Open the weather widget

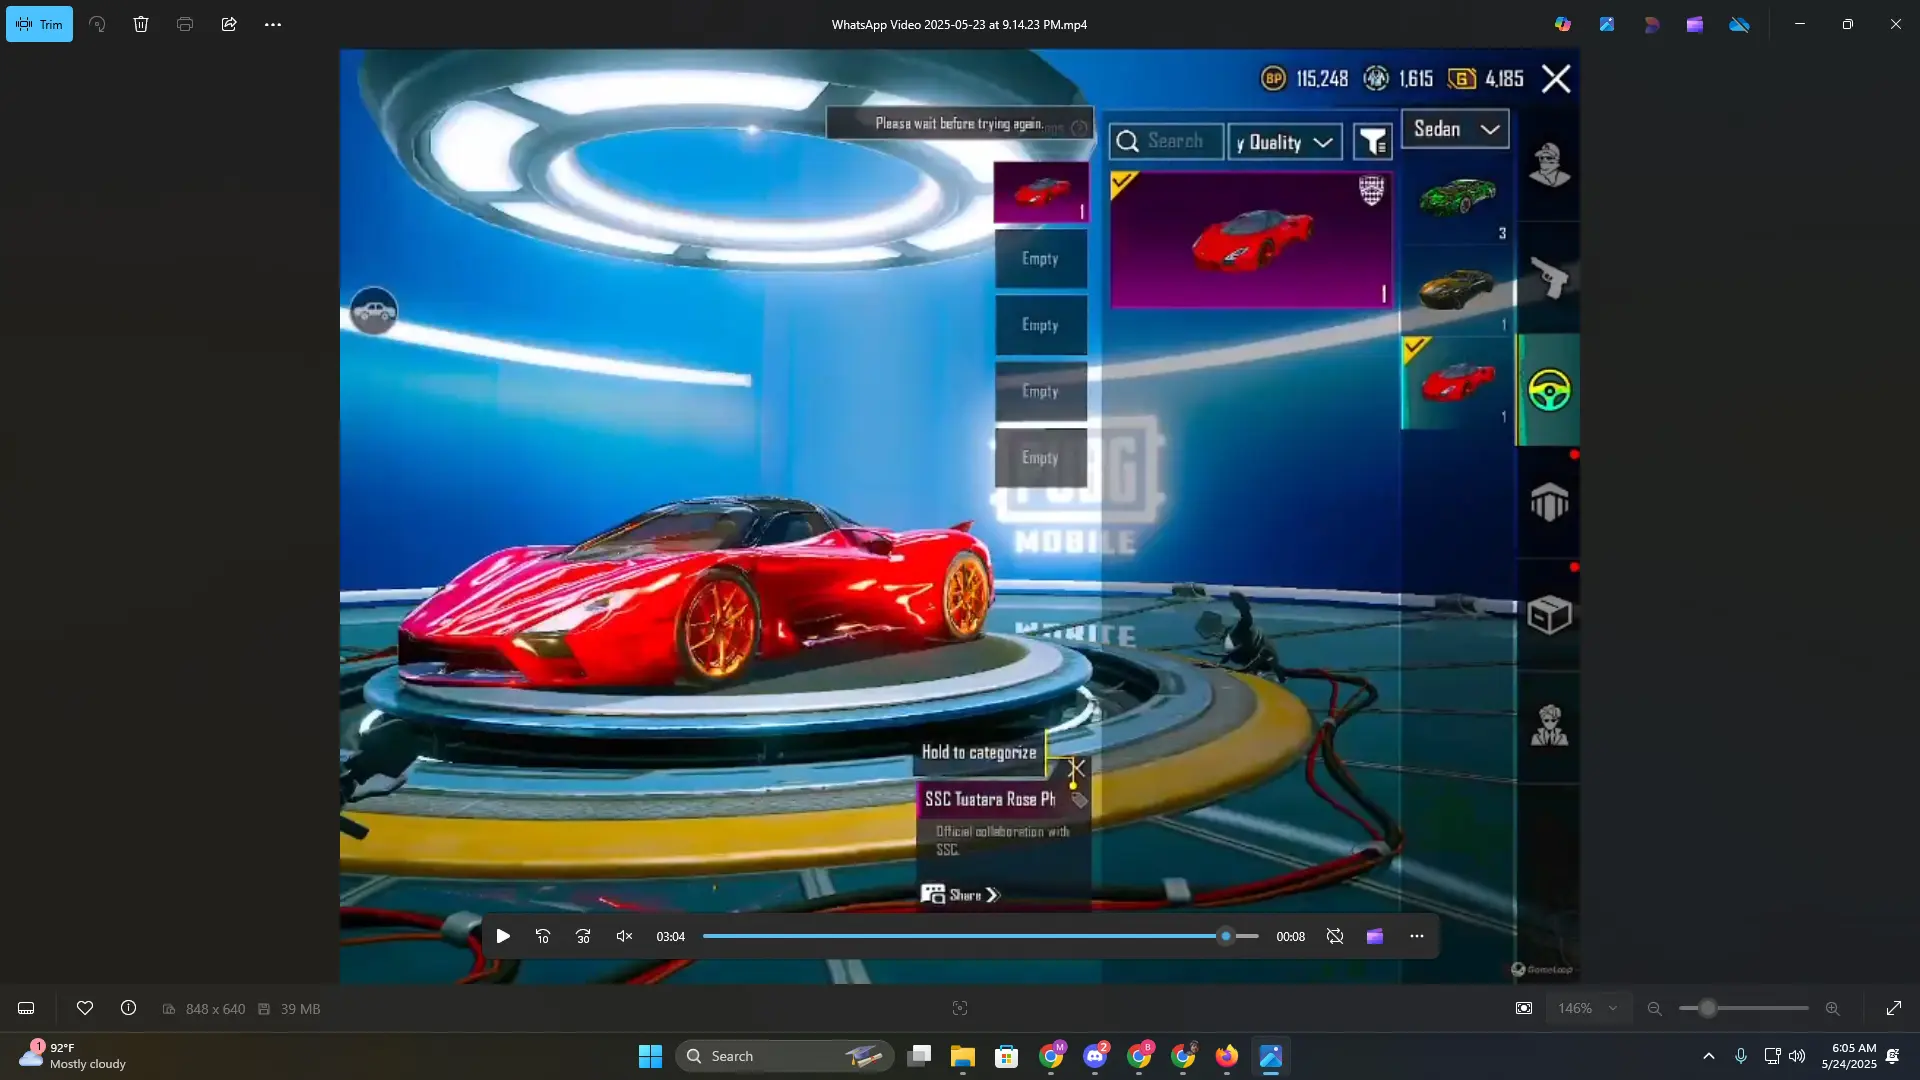[x=72, y=1056]
